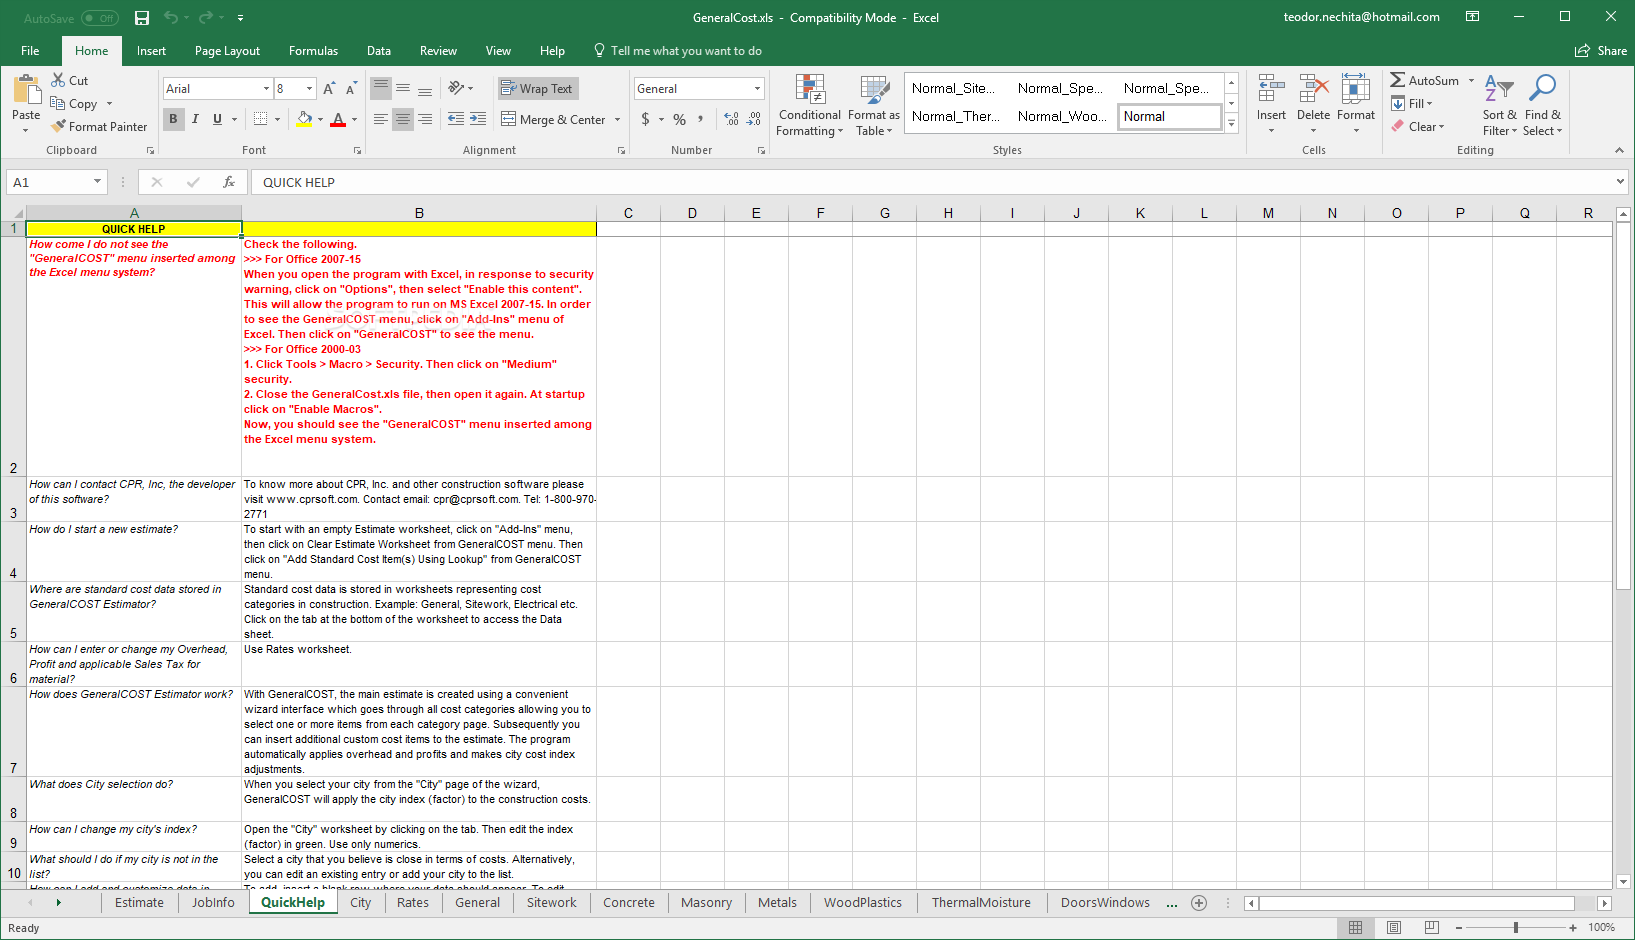Open Find & Select menu
1635x940 pixels.
1543,106
